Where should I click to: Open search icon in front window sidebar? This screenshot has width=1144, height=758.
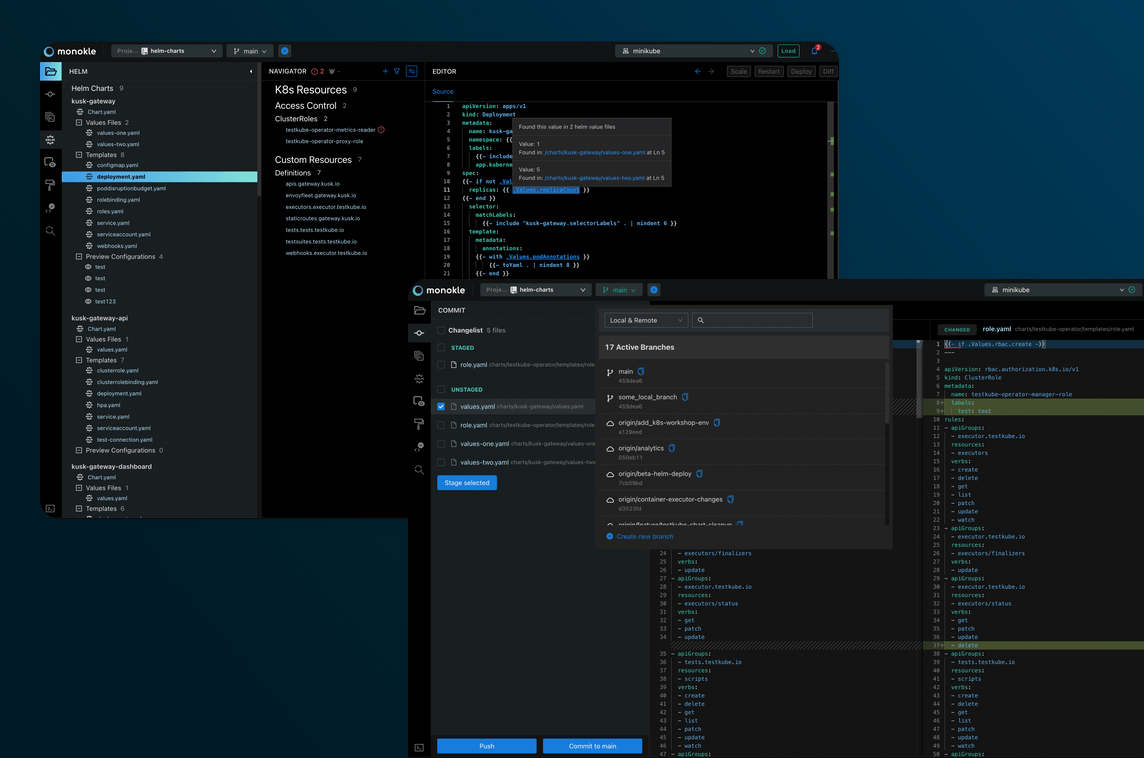[x=420, y=470]
